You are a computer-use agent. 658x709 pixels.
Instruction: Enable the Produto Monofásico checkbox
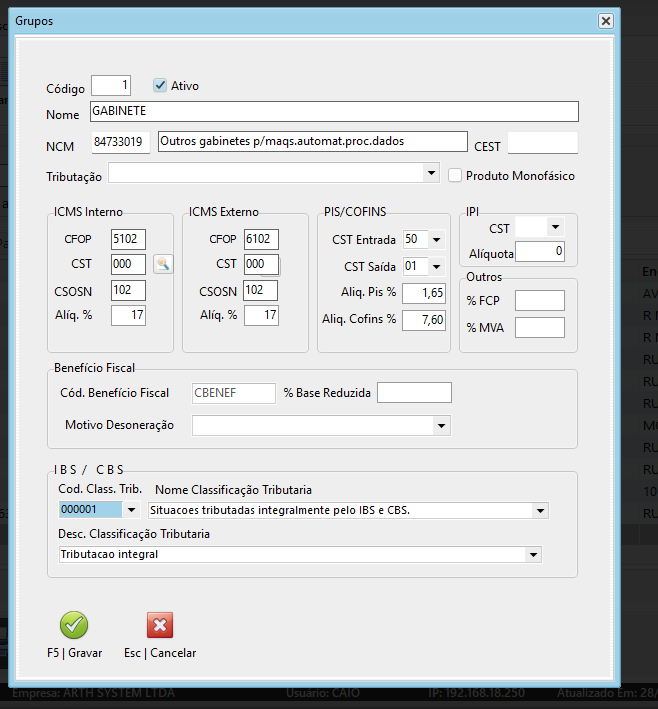click(455, 175)
